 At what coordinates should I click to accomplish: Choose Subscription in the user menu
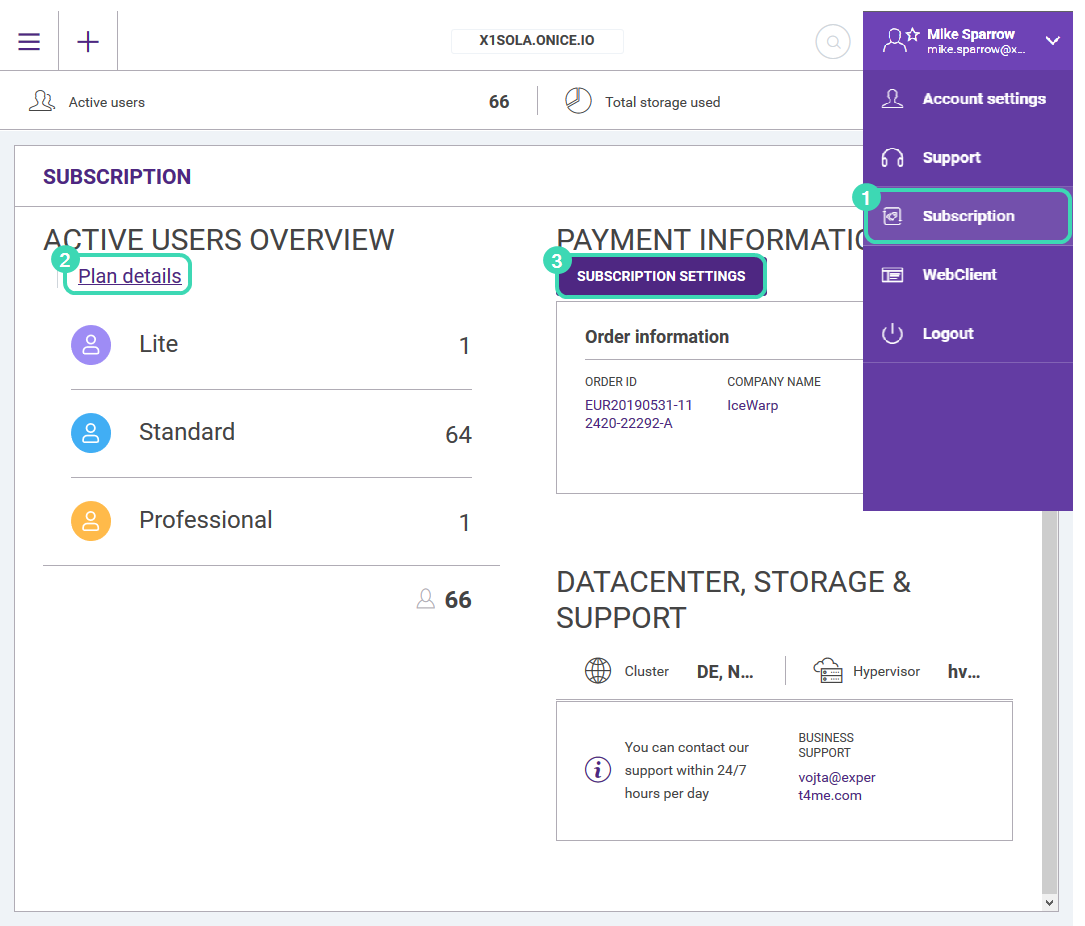coord(968,216)
